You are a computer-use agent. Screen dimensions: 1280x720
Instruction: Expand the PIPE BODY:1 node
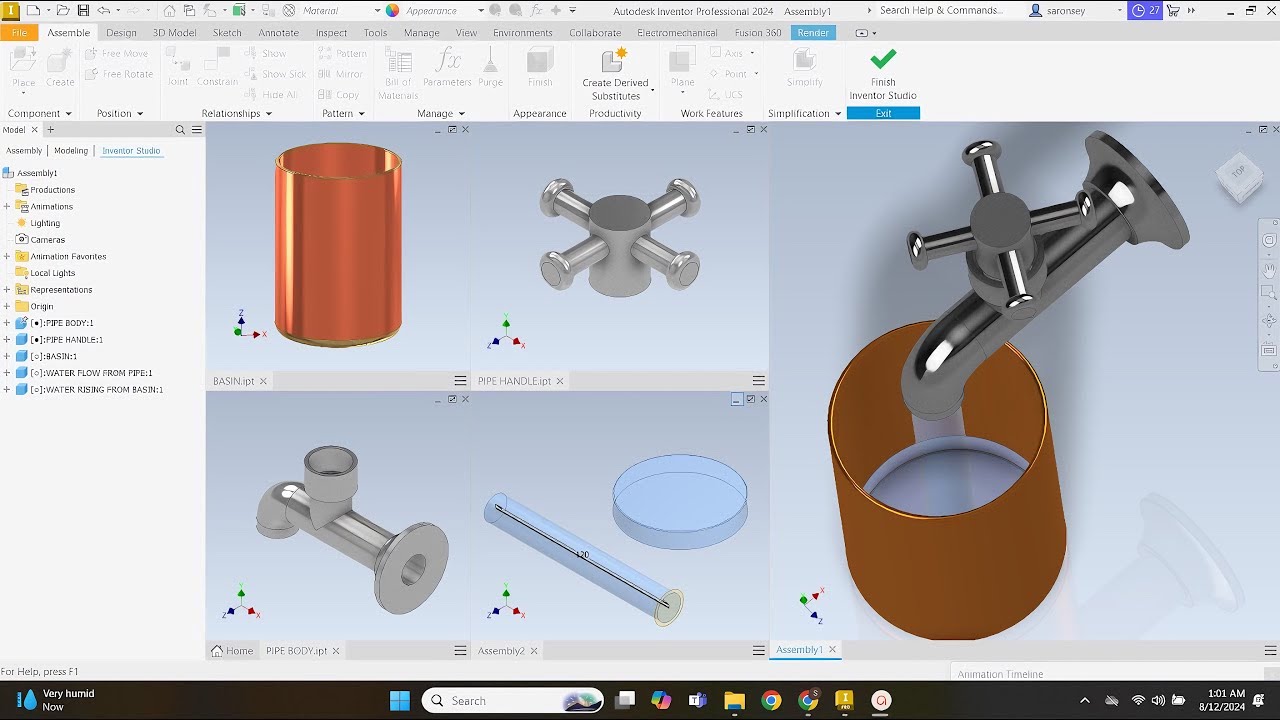[x=7, y=323]
